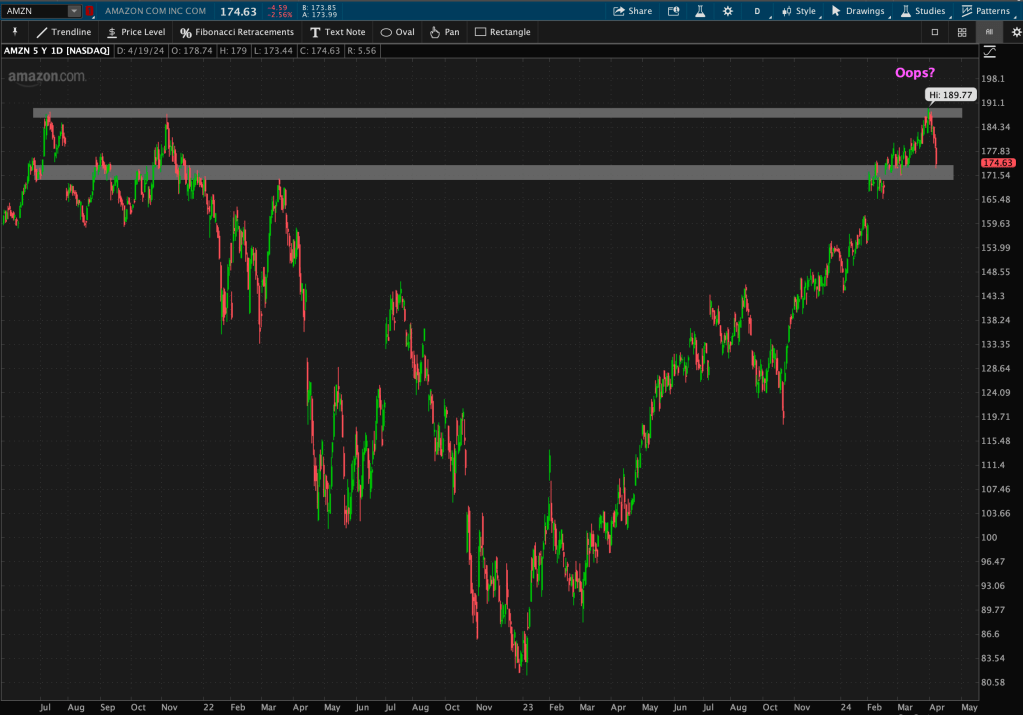Select the Trendline drawing tool

63,32
